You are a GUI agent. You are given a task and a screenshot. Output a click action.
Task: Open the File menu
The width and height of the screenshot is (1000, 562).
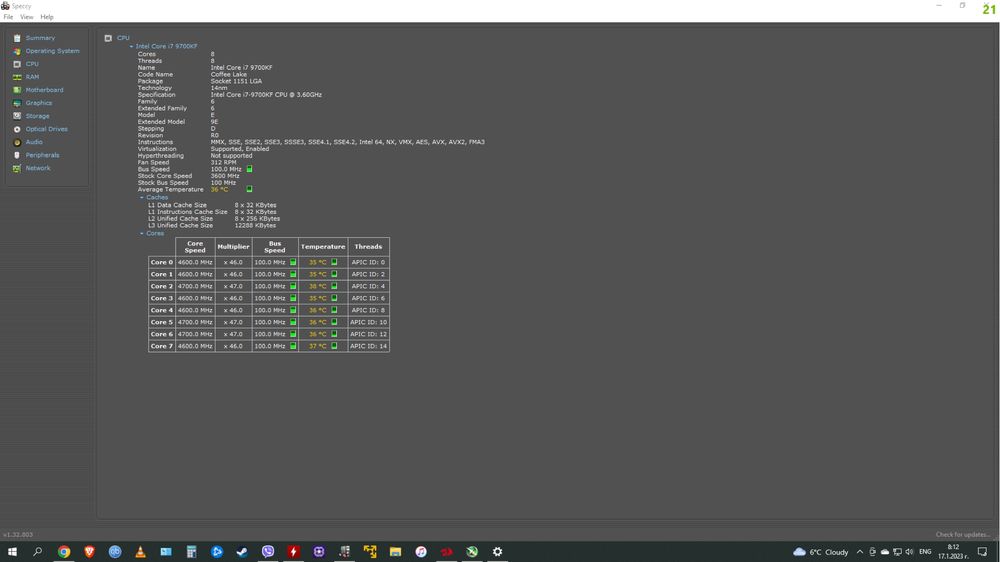coord(8,17)
